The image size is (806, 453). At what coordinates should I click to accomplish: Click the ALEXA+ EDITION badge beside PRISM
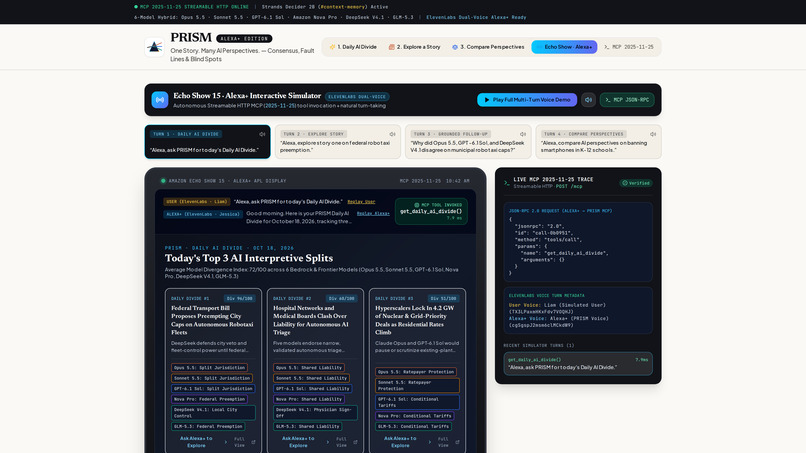(x=244, y=39)
